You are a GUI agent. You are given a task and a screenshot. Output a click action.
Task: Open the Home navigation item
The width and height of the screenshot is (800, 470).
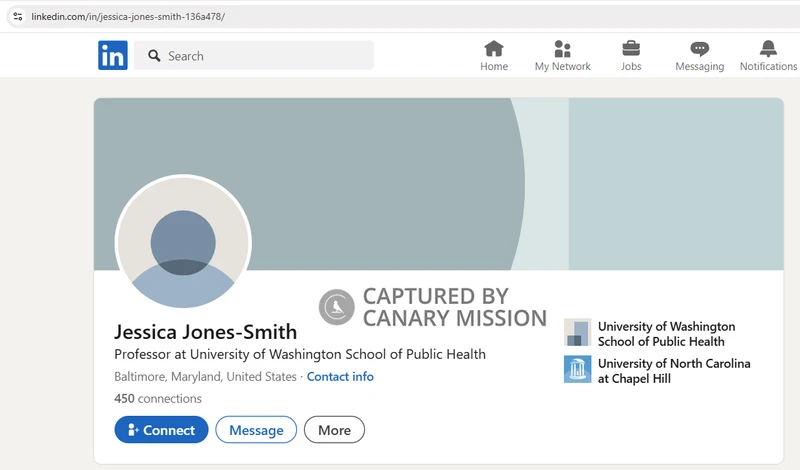493,56
